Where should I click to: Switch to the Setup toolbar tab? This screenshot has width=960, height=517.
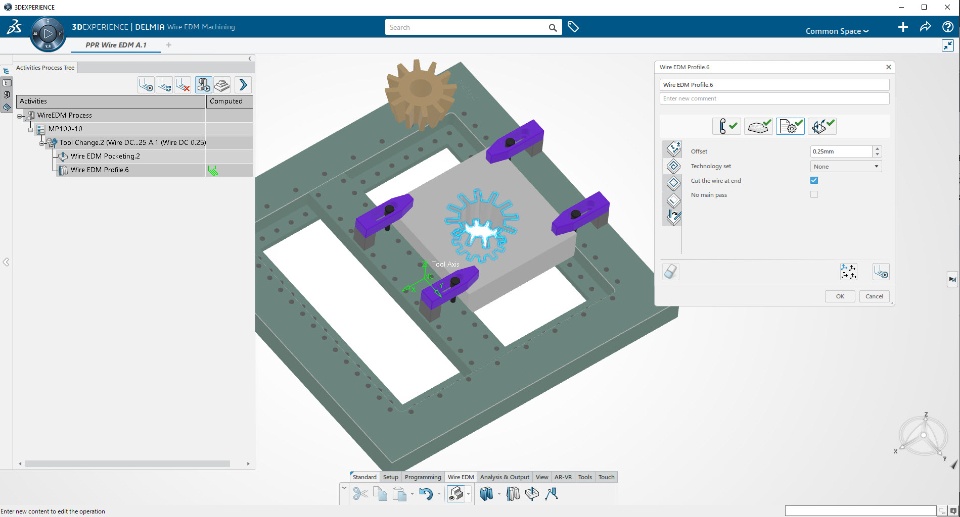[x=391, y=477]
